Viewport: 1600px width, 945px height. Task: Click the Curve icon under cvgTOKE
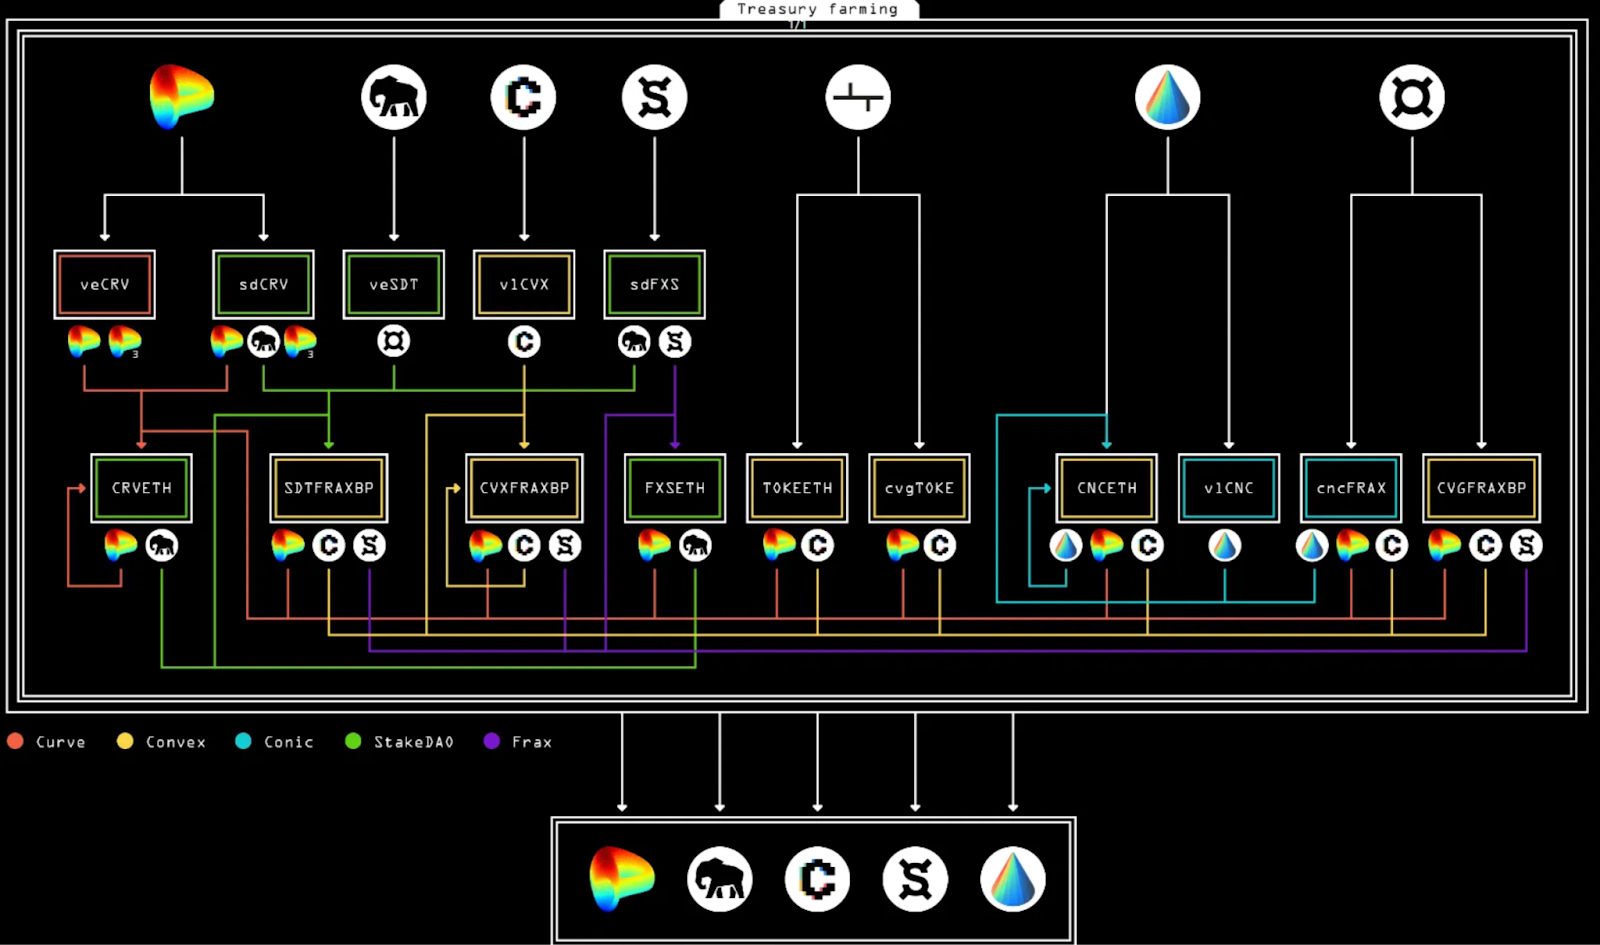point(902,545)
